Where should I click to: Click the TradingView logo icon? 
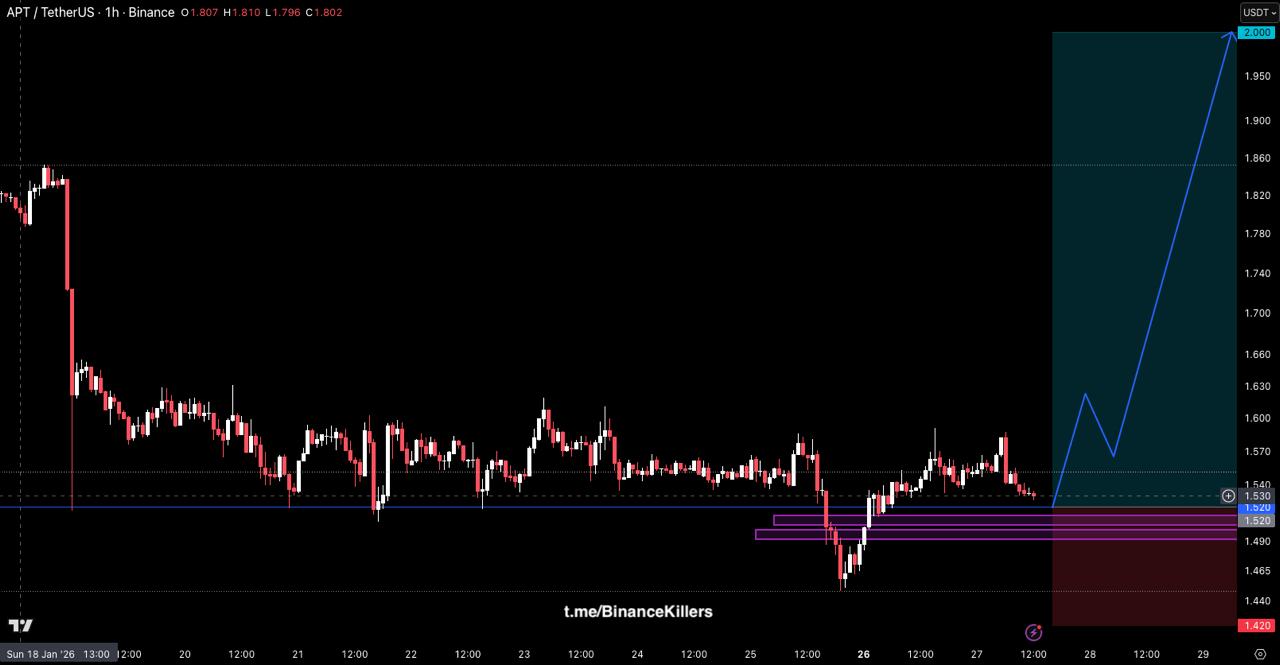[x=20, y=626]
